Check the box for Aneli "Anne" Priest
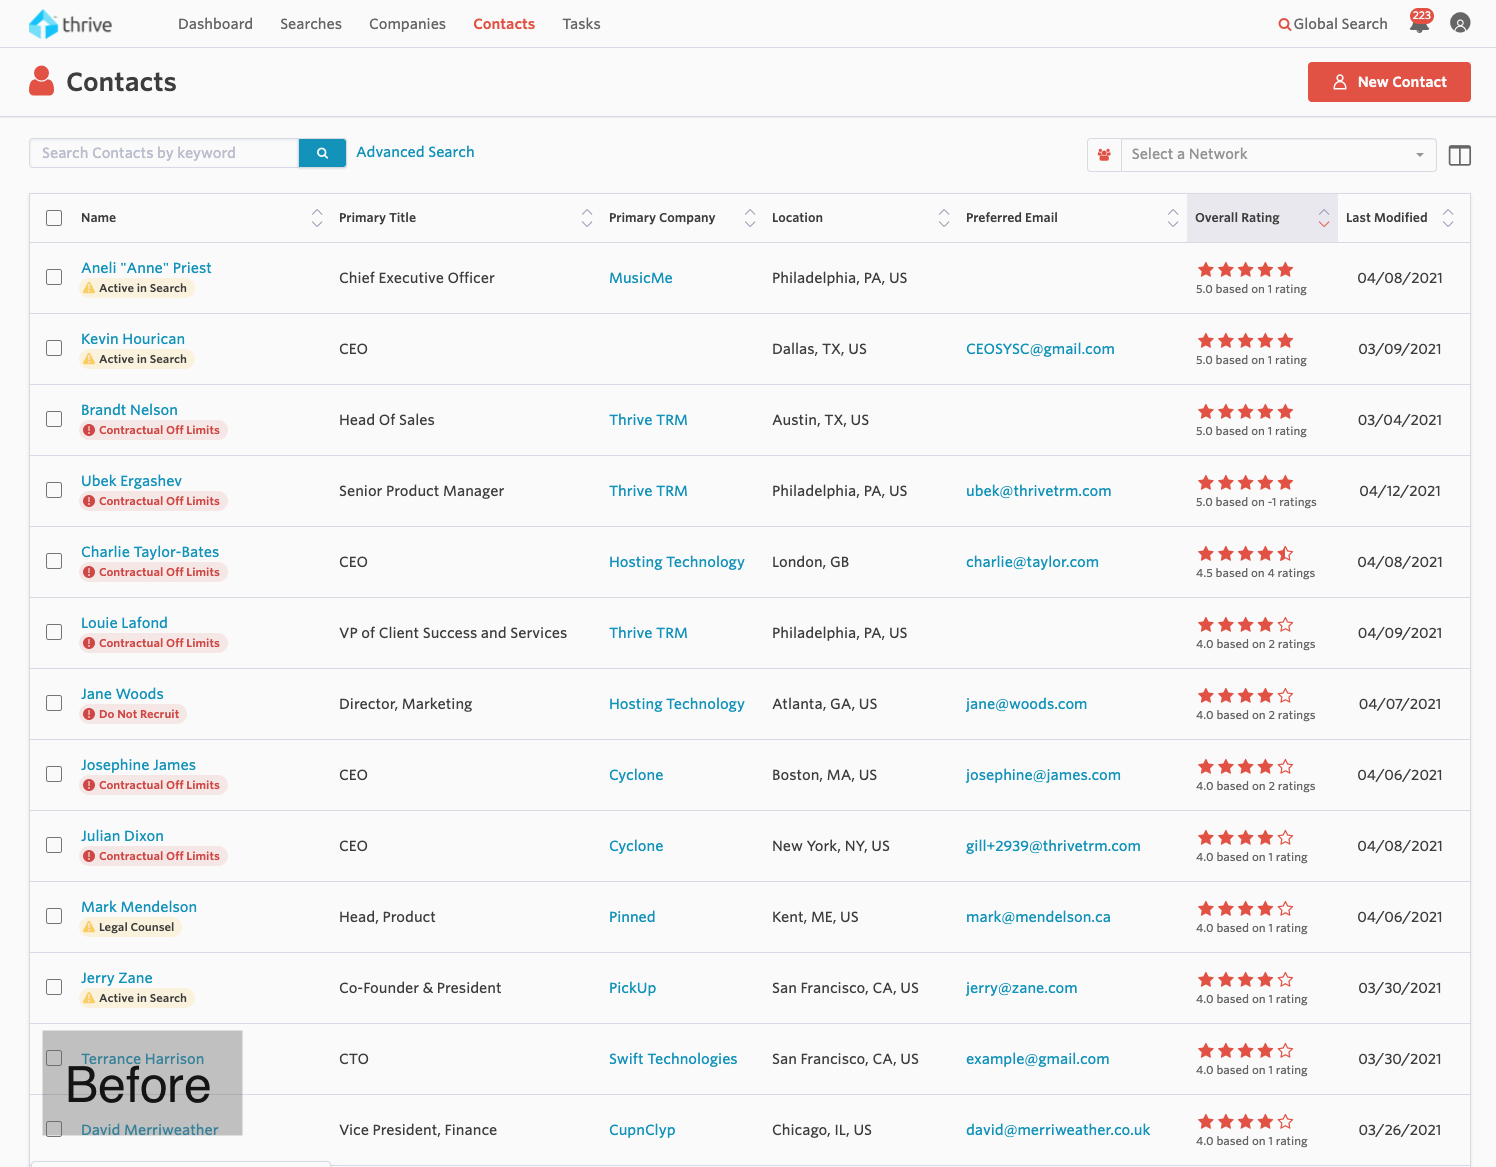Viewport: 1496px width, 1167px height. point(54,277)
